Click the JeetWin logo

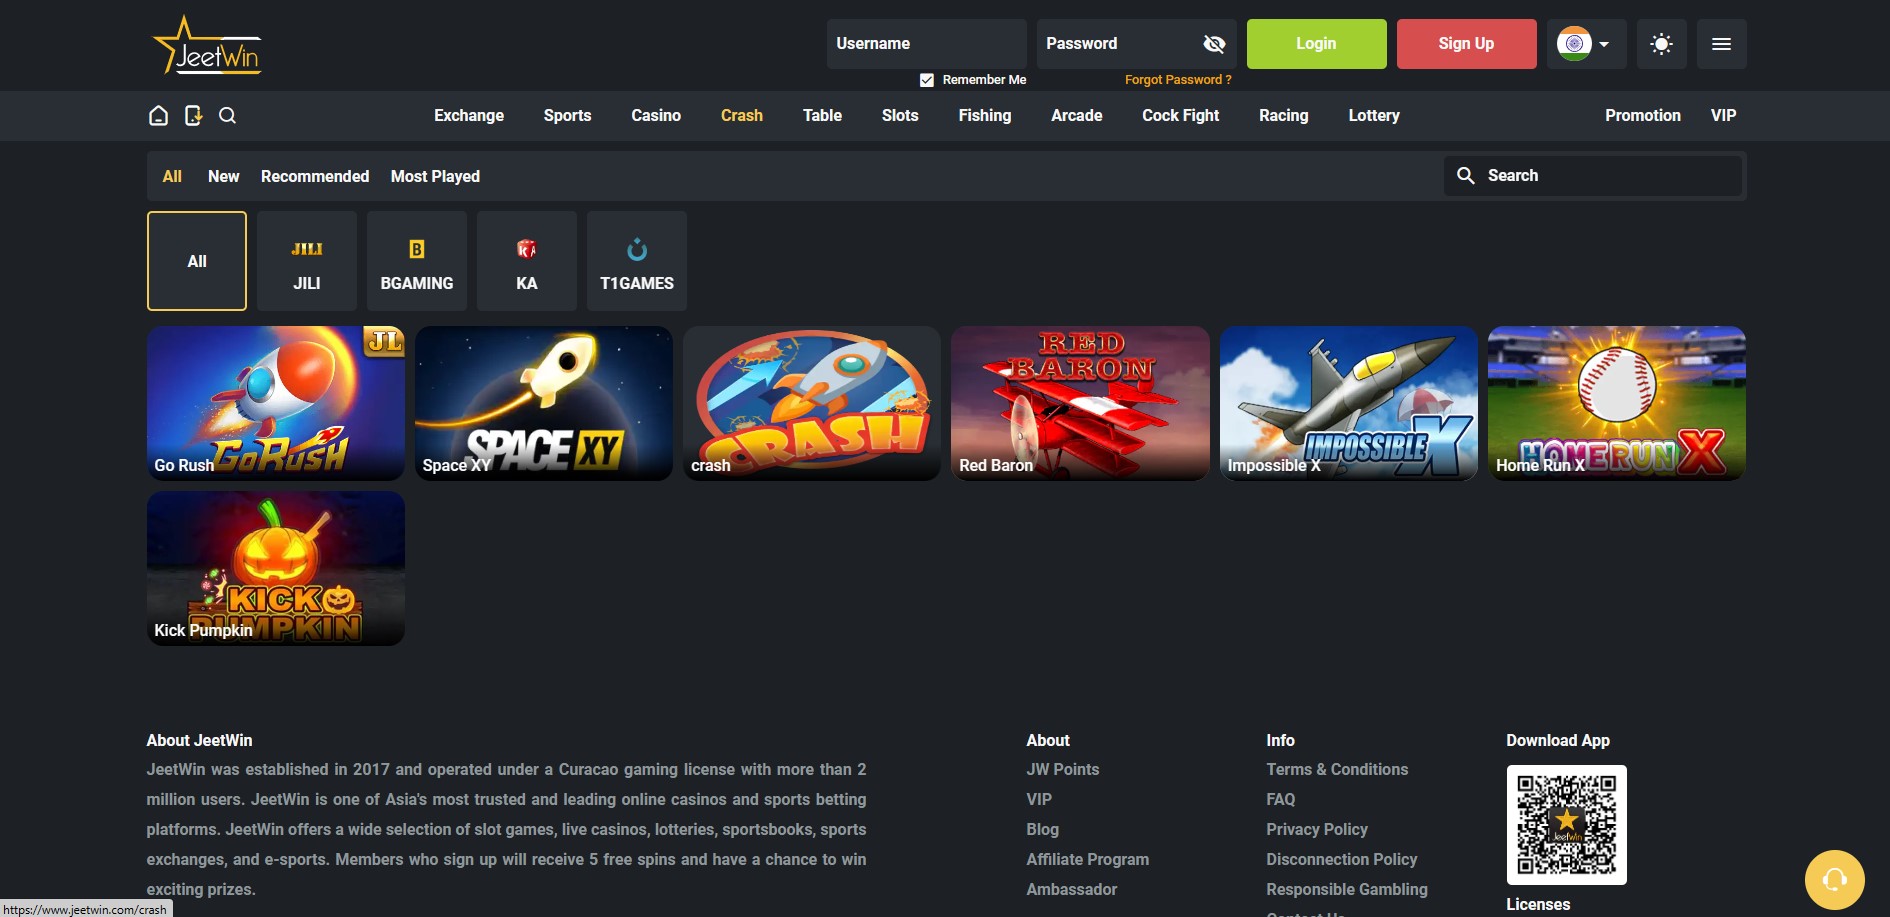coord(207,45)
